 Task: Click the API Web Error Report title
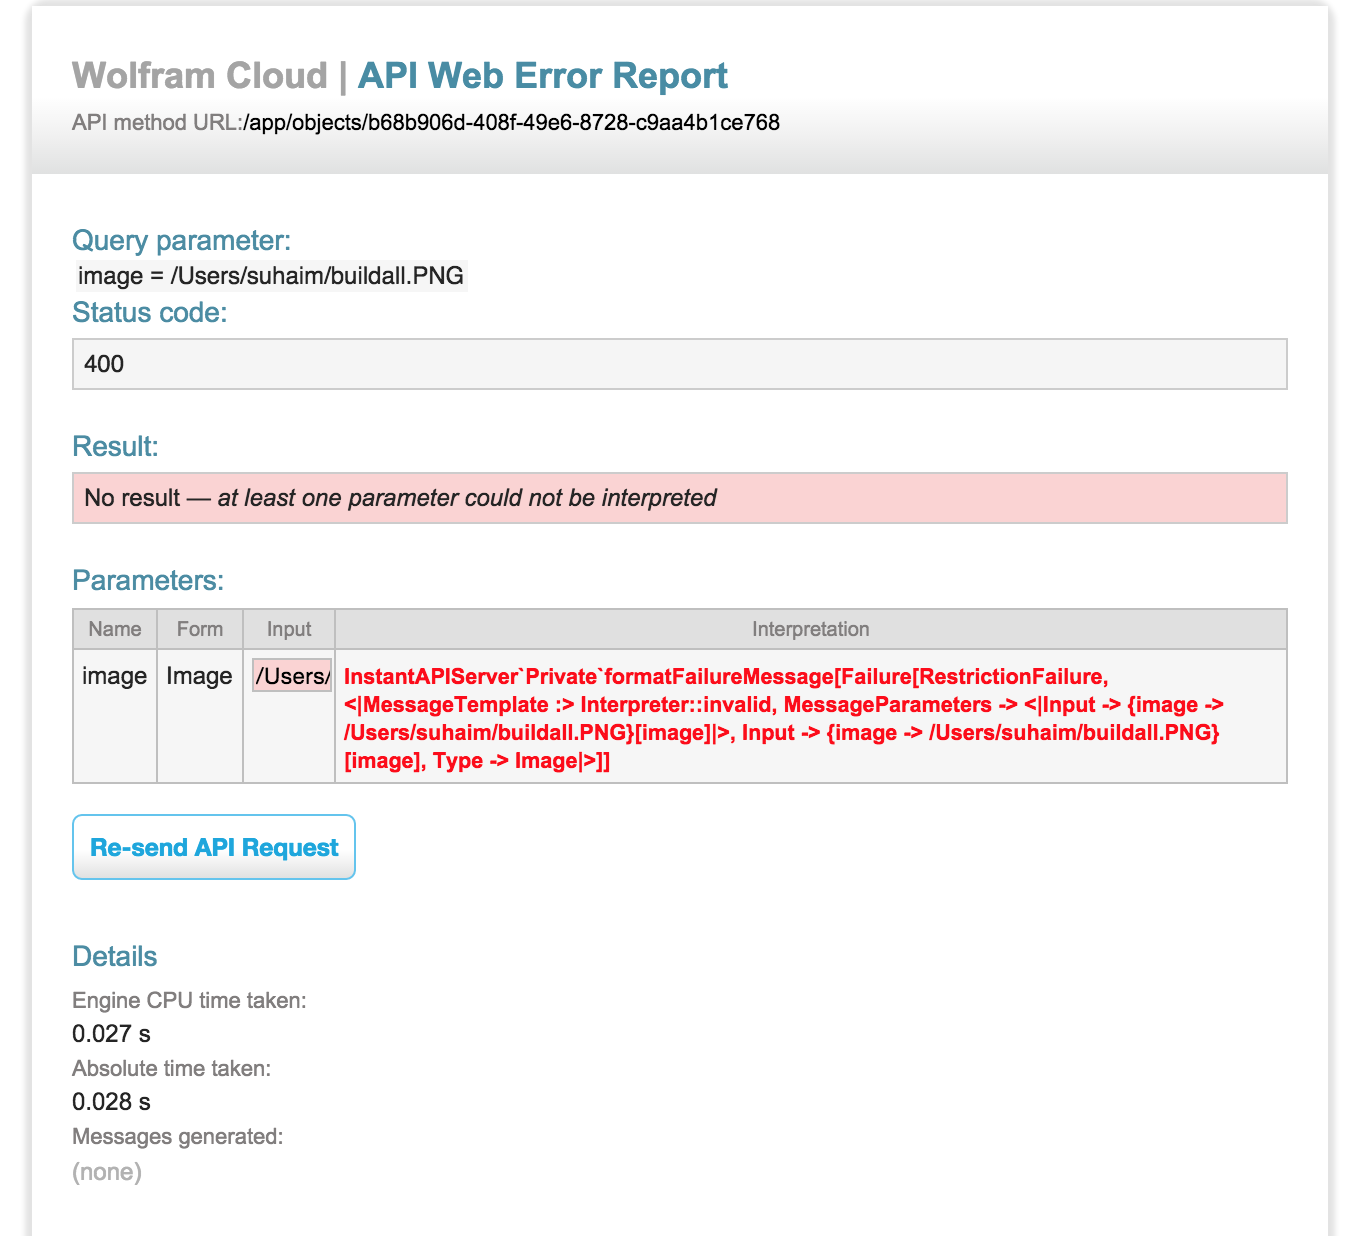(543, 76)
